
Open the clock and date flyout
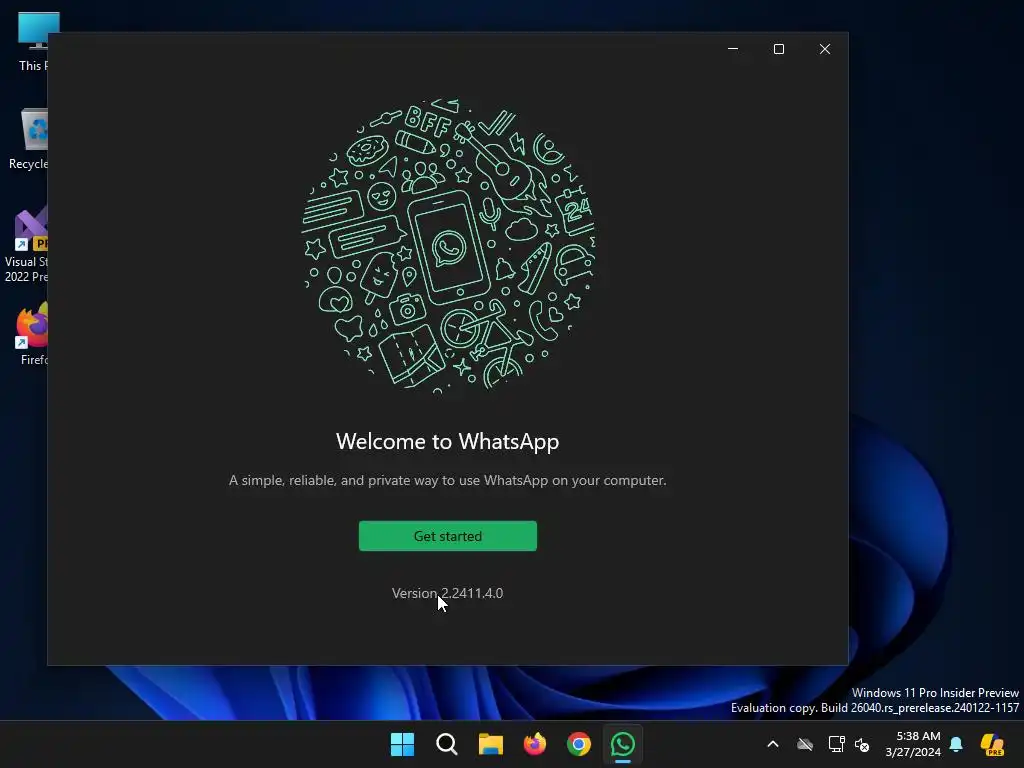point(913,744)
